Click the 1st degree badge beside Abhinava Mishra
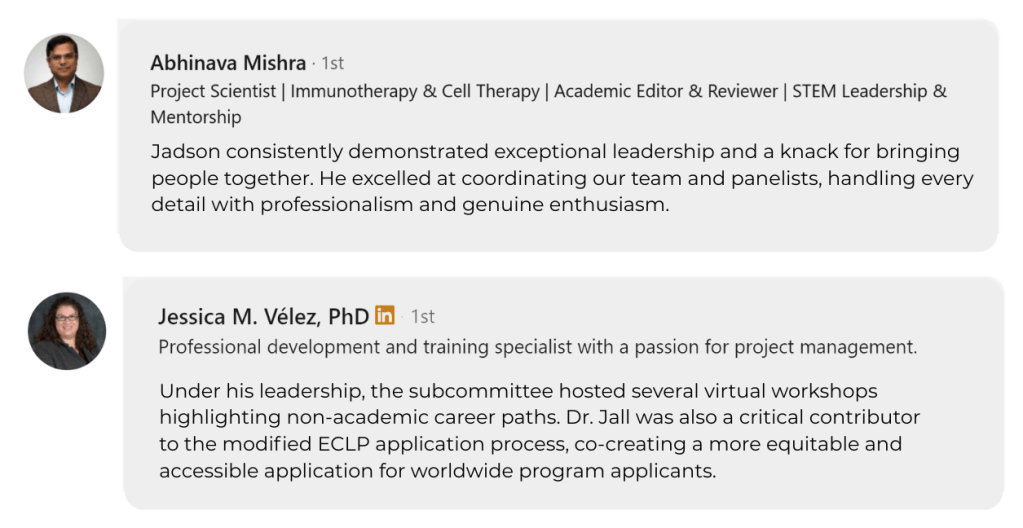Image resolution: width=1023 pixels, height=528 pixels. click(333, 63)
